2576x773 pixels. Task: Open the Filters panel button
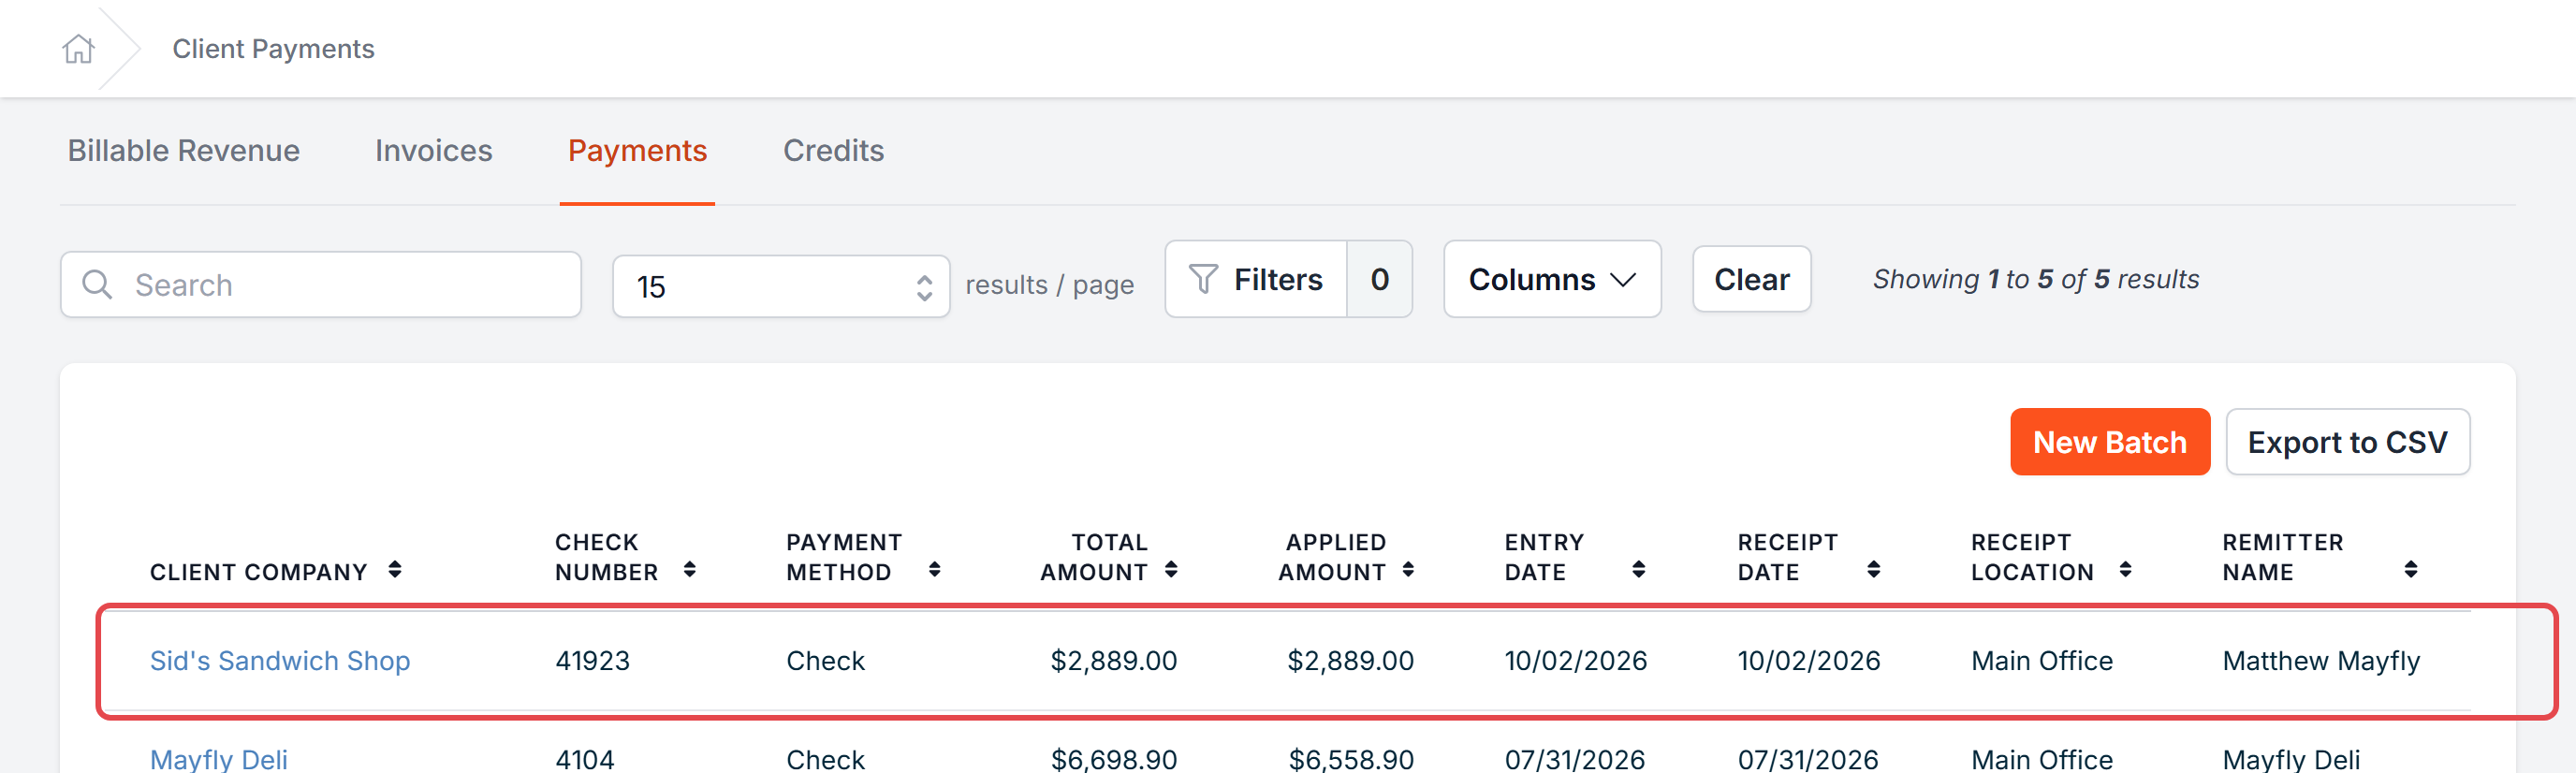coord(1256,280)
